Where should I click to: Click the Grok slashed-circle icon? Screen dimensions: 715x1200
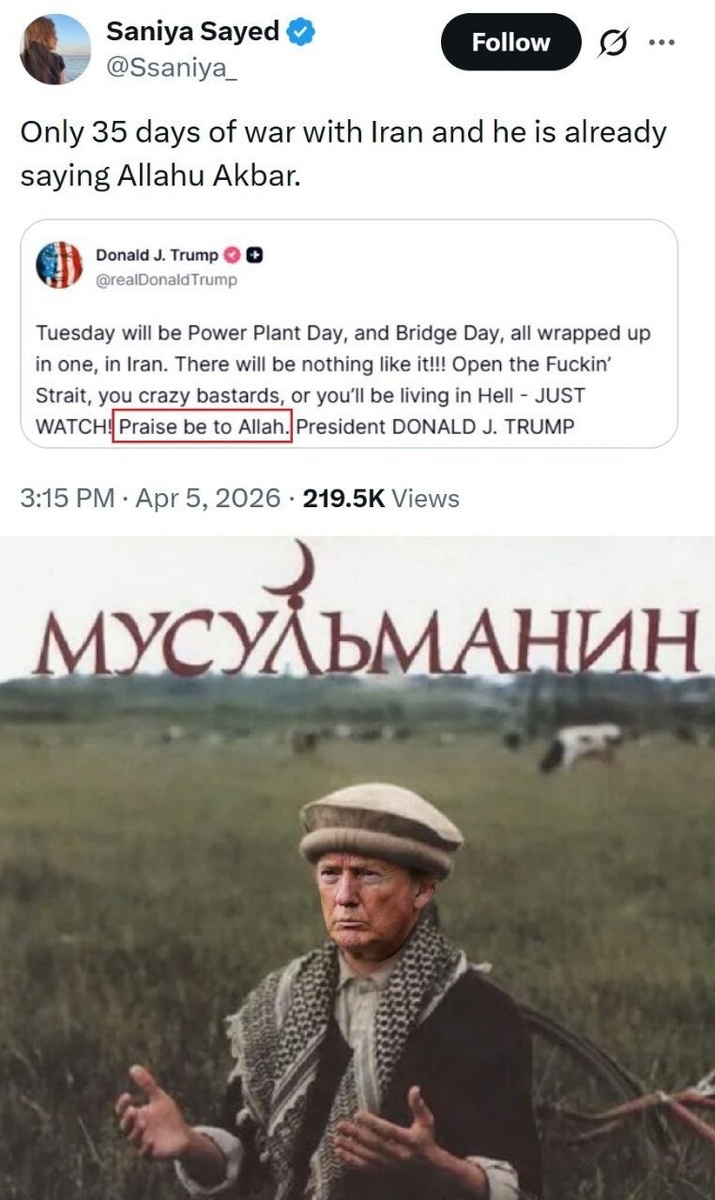611,42
